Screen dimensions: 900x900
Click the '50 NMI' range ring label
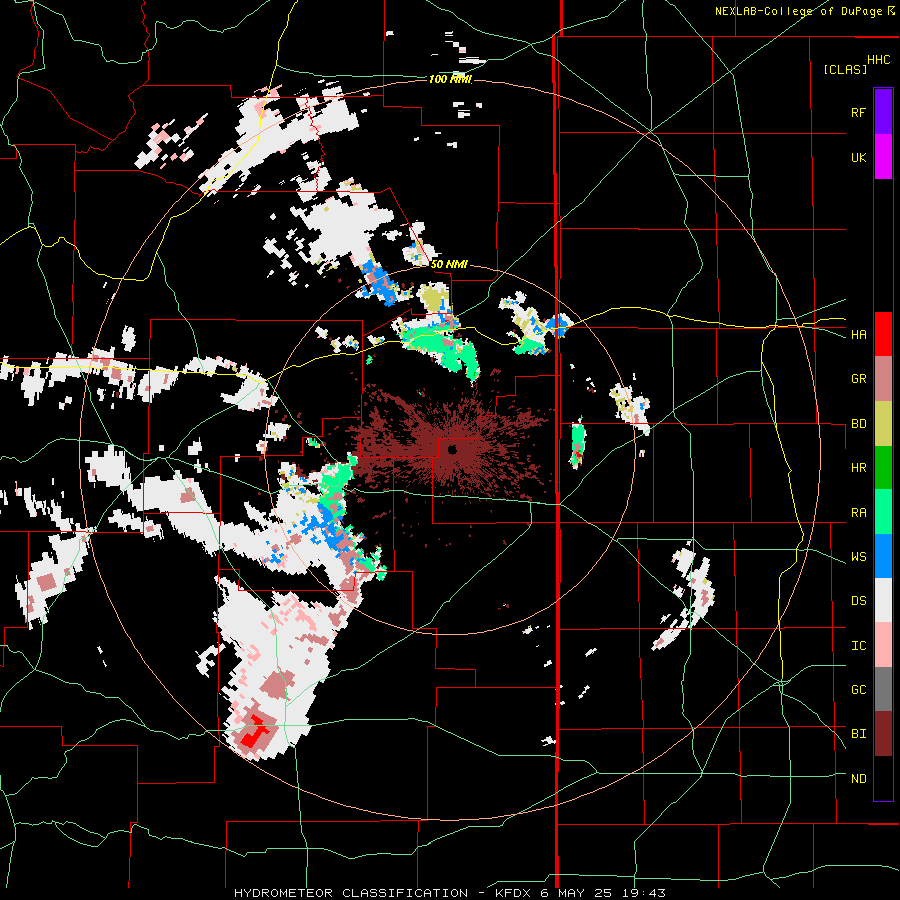(449, 264)
